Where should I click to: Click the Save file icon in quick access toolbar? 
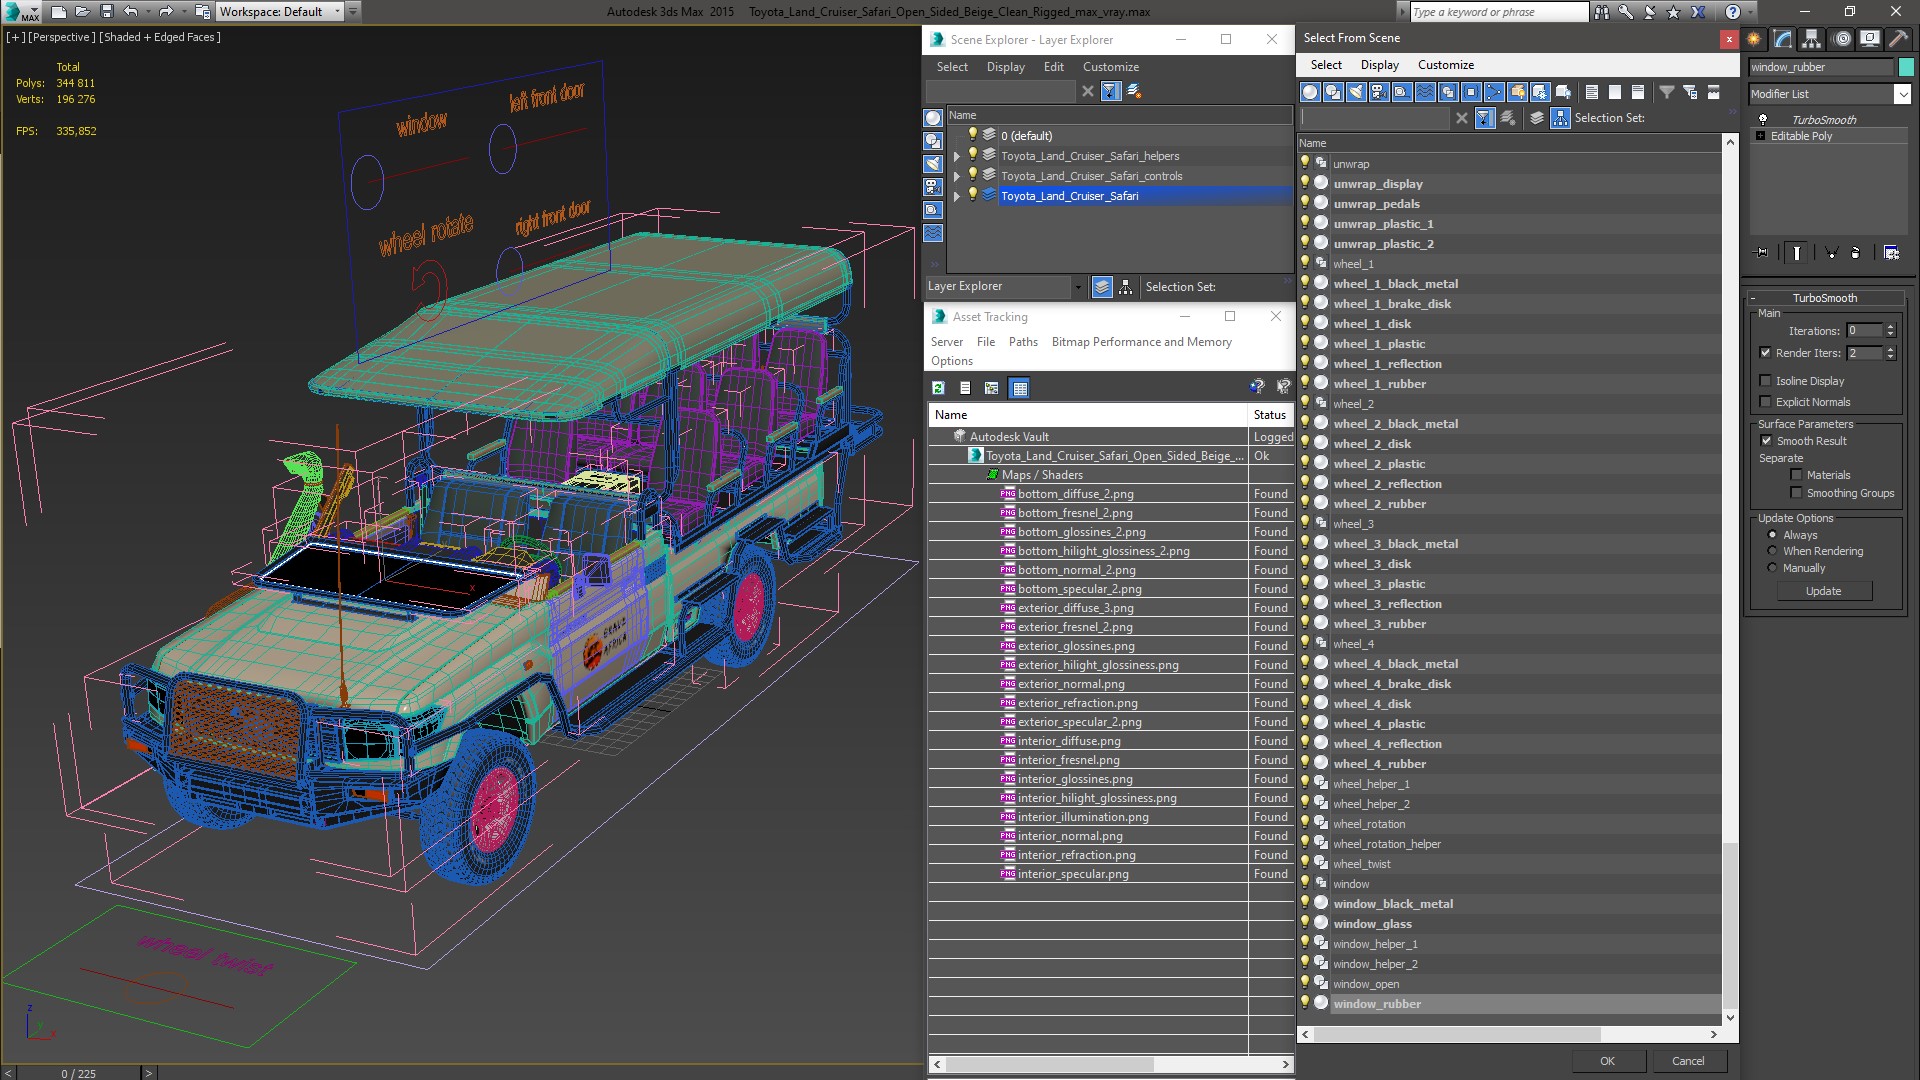click(107, 12)
